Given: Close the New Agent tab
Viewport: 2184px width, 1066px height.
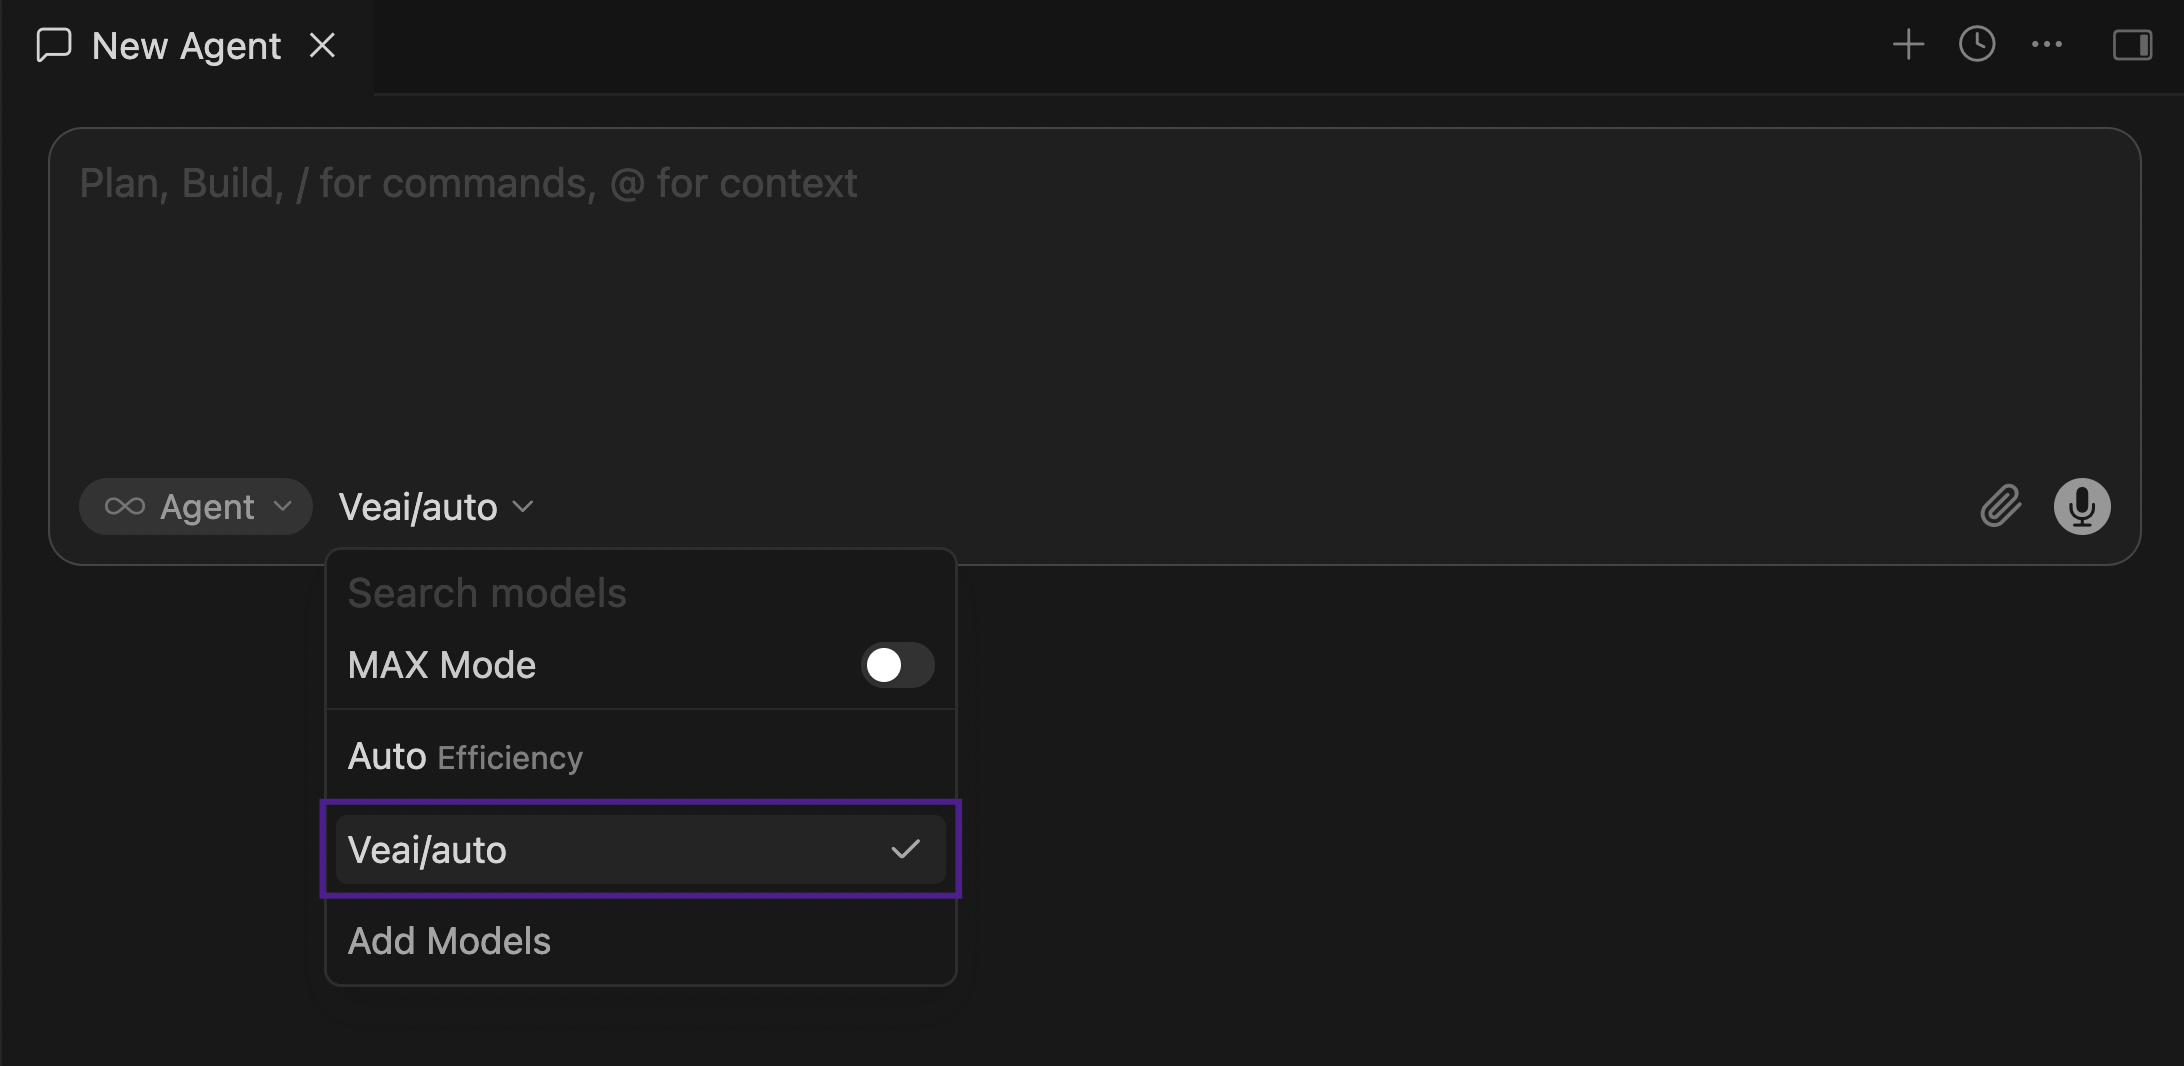Looking at the screenshot, I should [322, 45].
